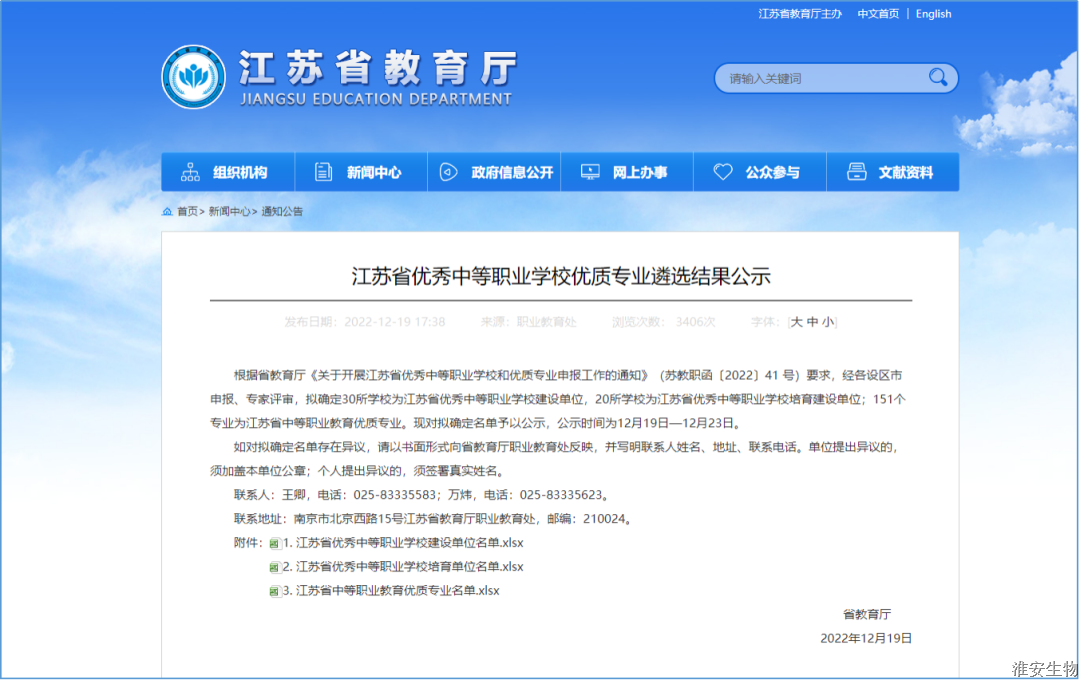Click the 组织机构 org-chart icon

188,171
